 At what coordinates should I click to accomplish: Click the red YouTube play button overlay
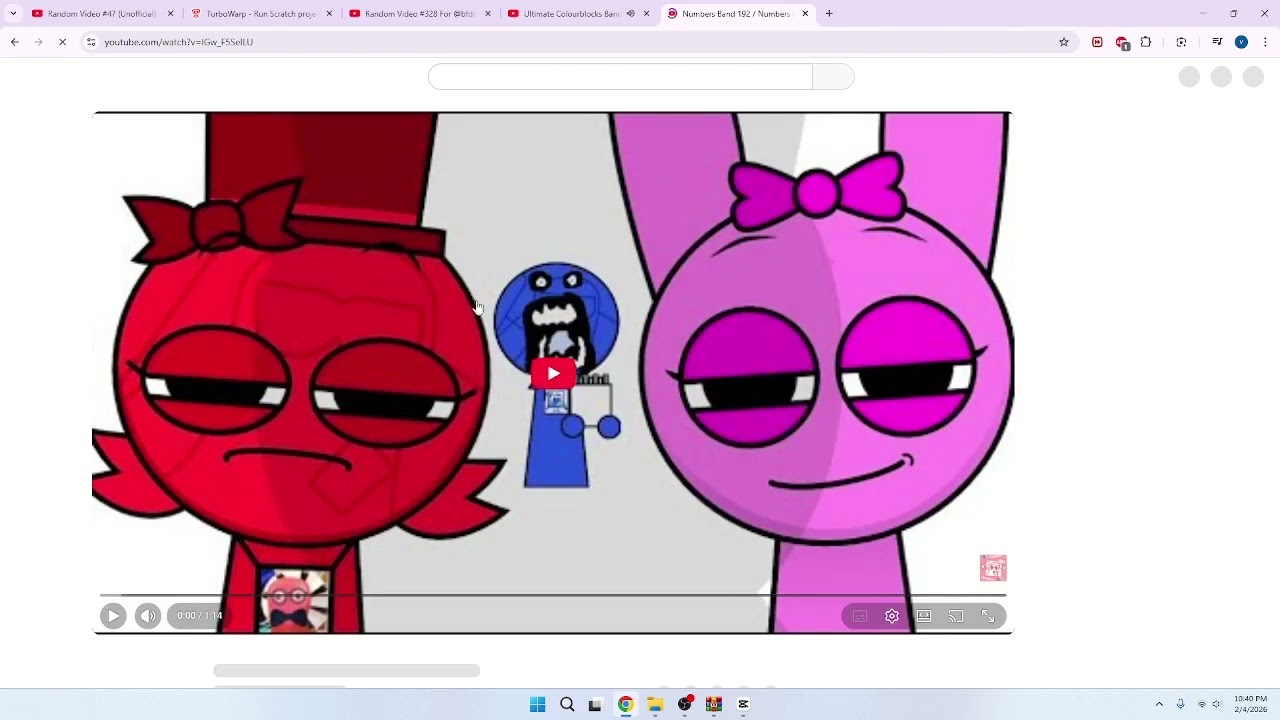(553, 374)
